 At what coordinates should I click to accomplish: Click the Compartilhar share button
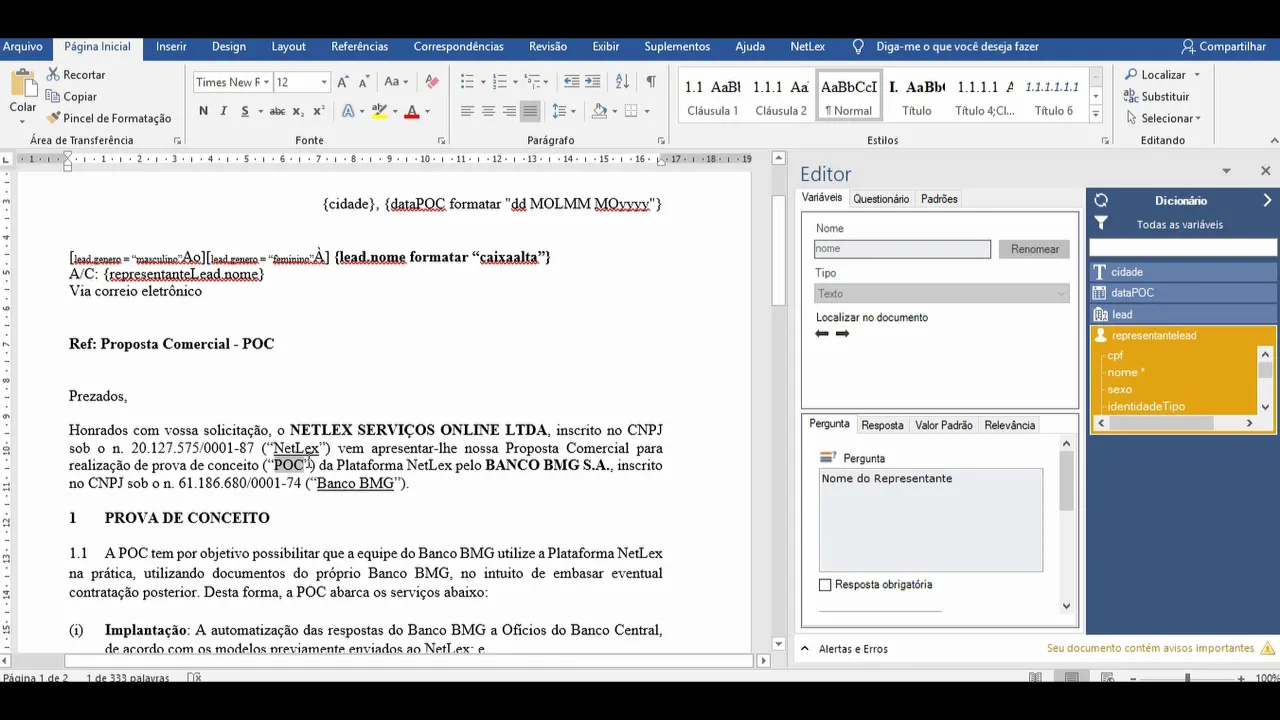click(1225, 47)
